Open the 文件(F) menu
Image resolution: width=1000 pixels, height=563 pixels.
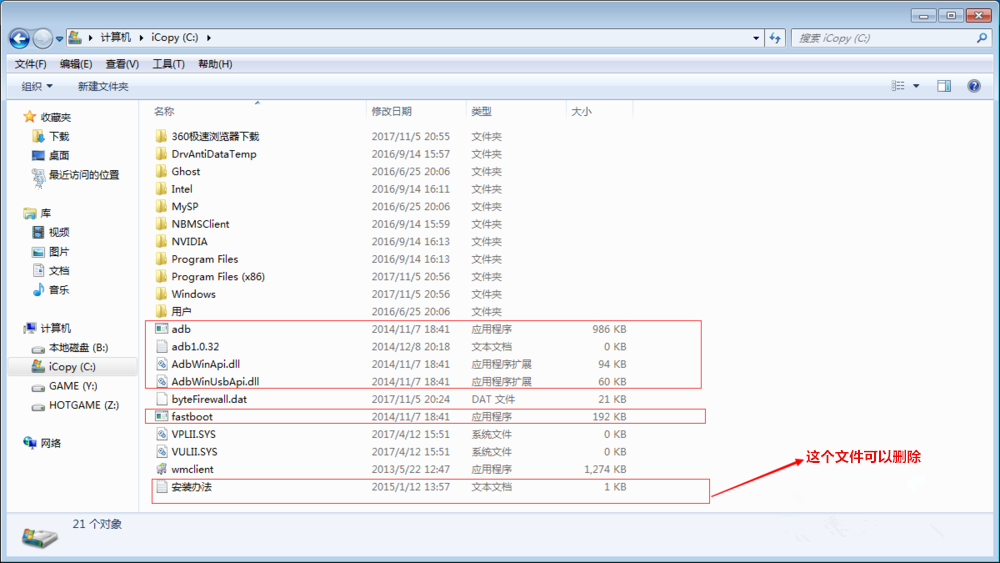[x=31, y=64]
